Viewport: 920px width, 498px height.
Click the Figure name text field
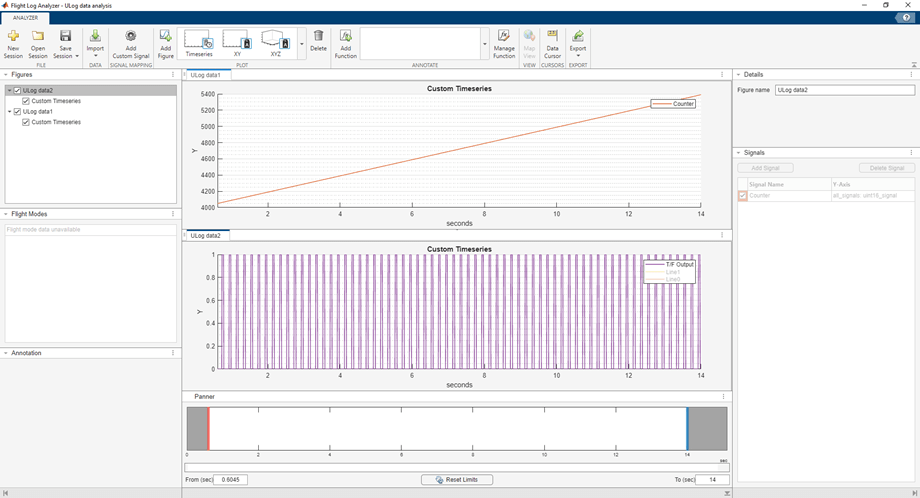(x=844, y=90)
